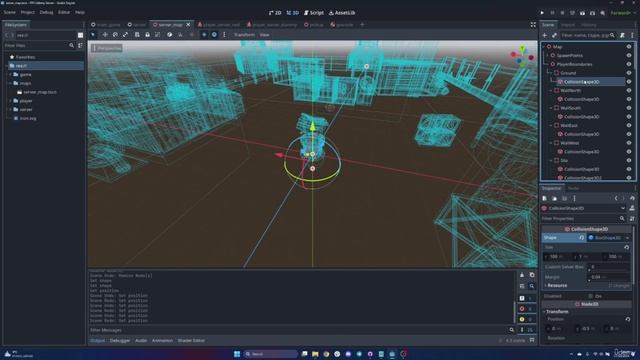The height and width of the screenshot is (360, 640).
Task: Revert the Size property reset arrow
Action: [x=627, y=247]
